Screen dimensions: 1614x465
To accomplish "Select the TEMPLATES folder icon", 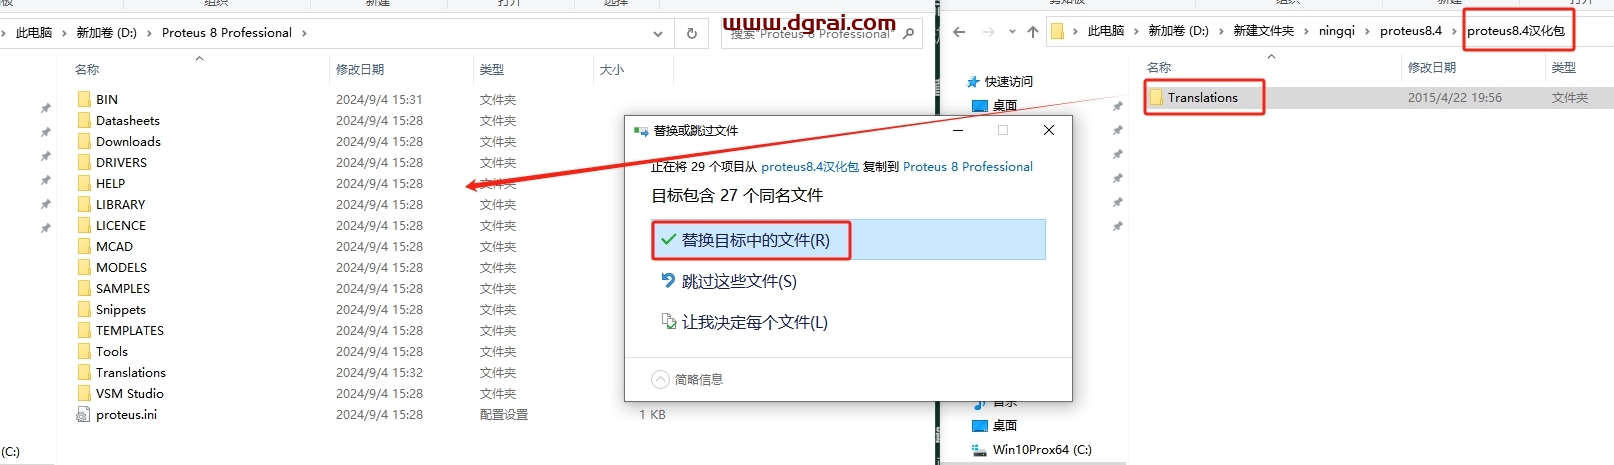I will [84, 330].
